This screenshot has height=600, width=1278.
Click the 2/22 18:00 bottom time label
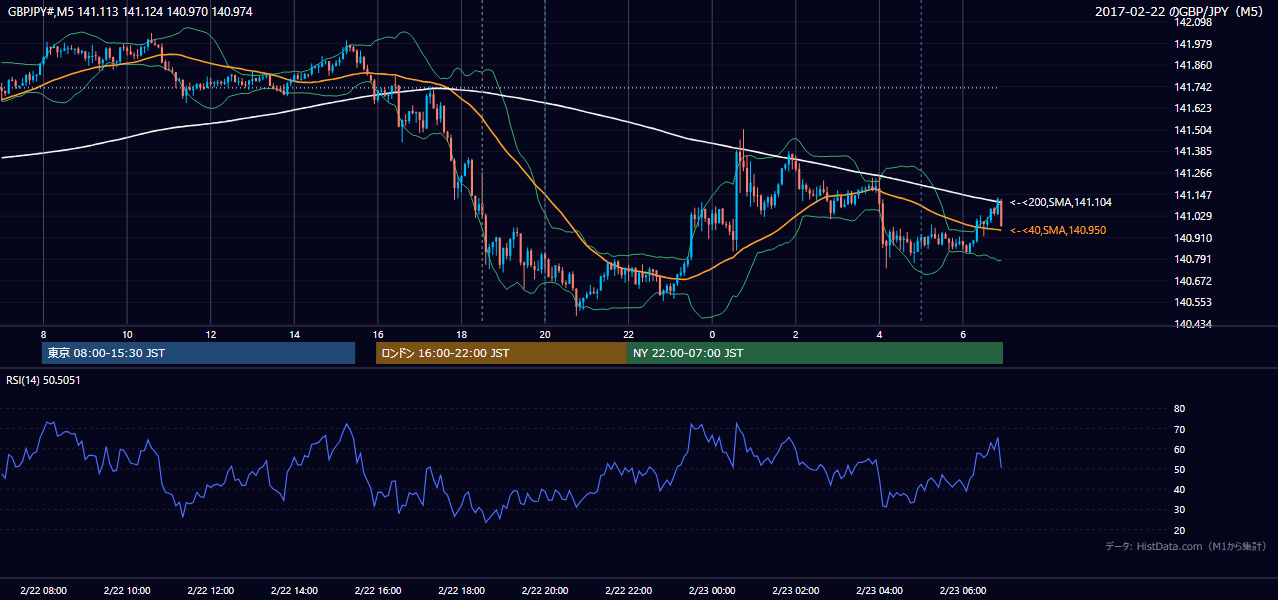click(461, 590)
